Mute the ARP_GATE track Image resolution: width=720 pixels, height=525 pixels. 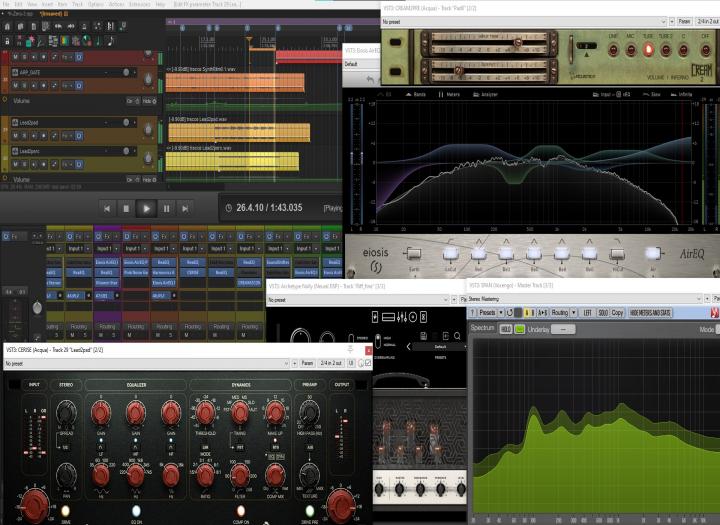click(15, 85)
